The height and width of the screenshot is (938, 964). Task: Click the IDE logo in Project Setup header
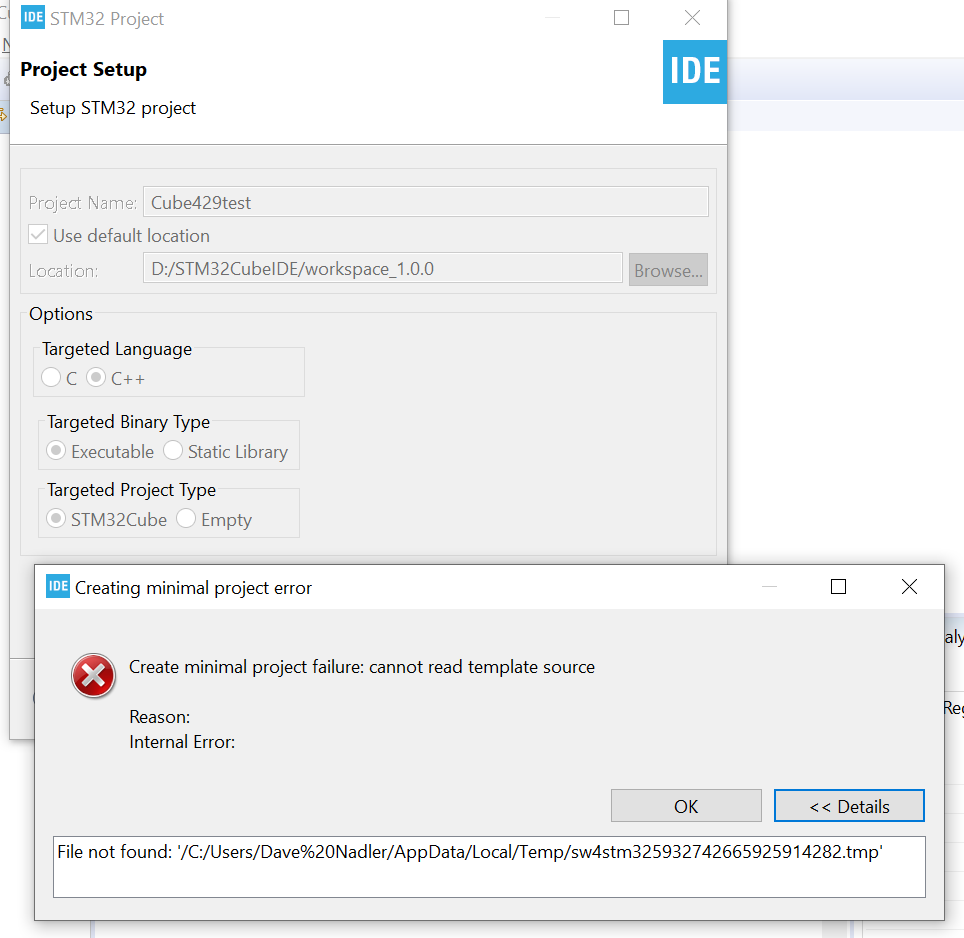tap(694, 71)
